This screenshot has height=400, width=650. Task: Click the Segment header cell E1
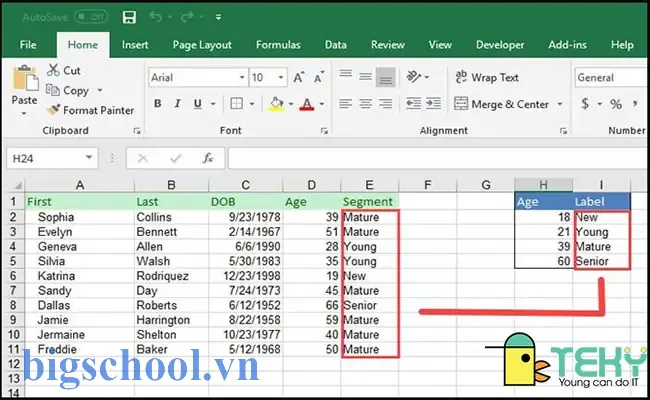click(370, 202)
